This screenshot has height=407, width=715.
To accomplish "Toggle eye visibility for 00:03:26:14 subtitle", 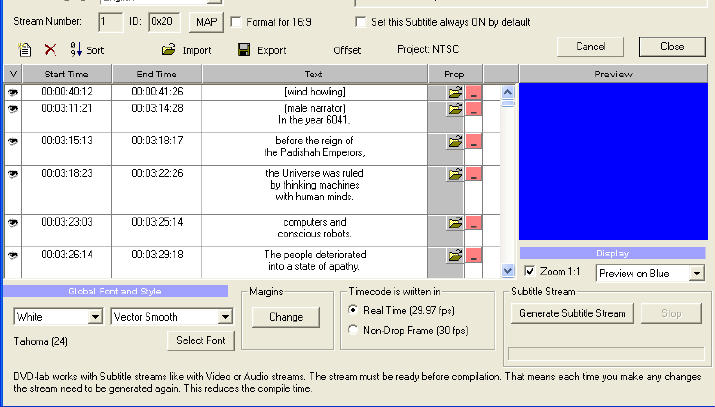I will point(13,255).
